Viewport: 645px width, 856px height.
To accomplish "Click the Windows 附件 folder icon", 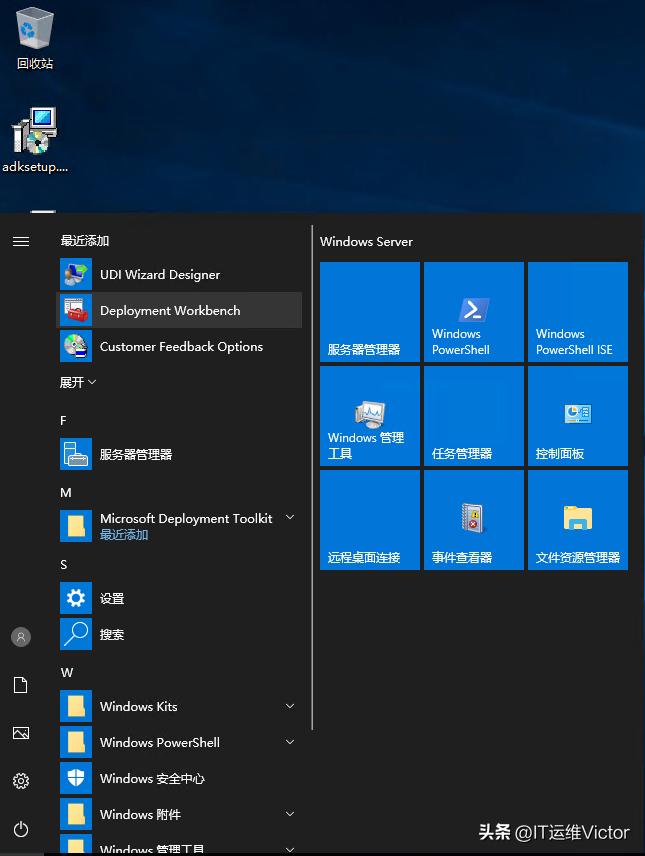I will pos(76,815).
